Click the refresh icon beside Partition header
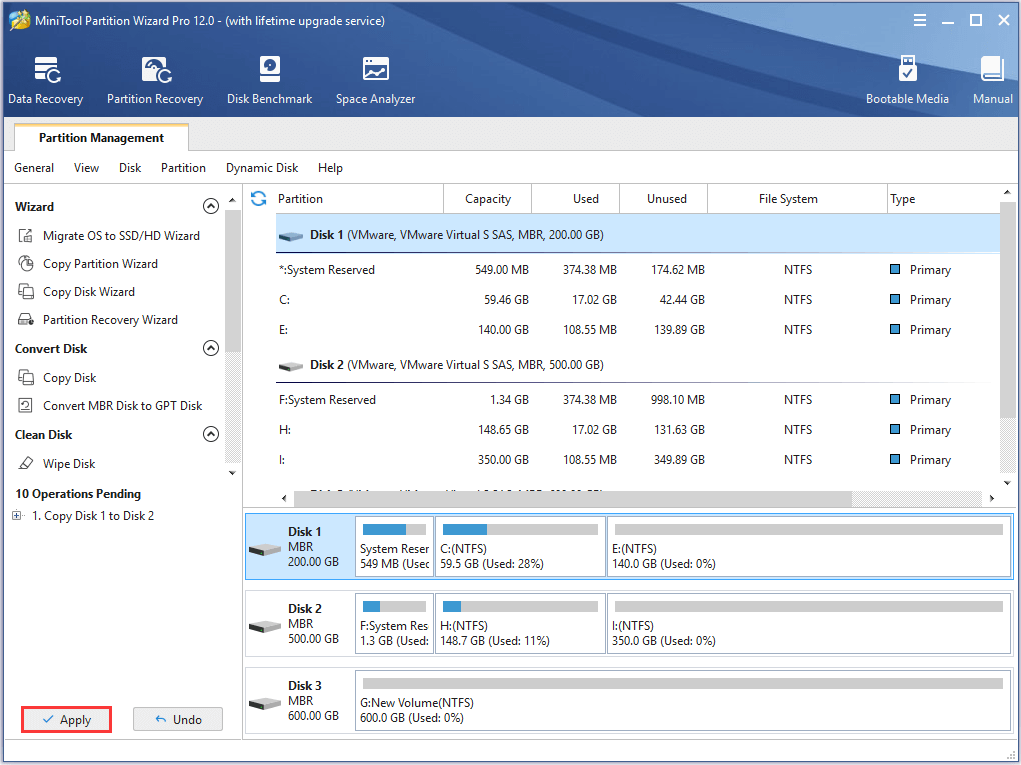Viewport: 1021px width, 765px height. (259, 199)
